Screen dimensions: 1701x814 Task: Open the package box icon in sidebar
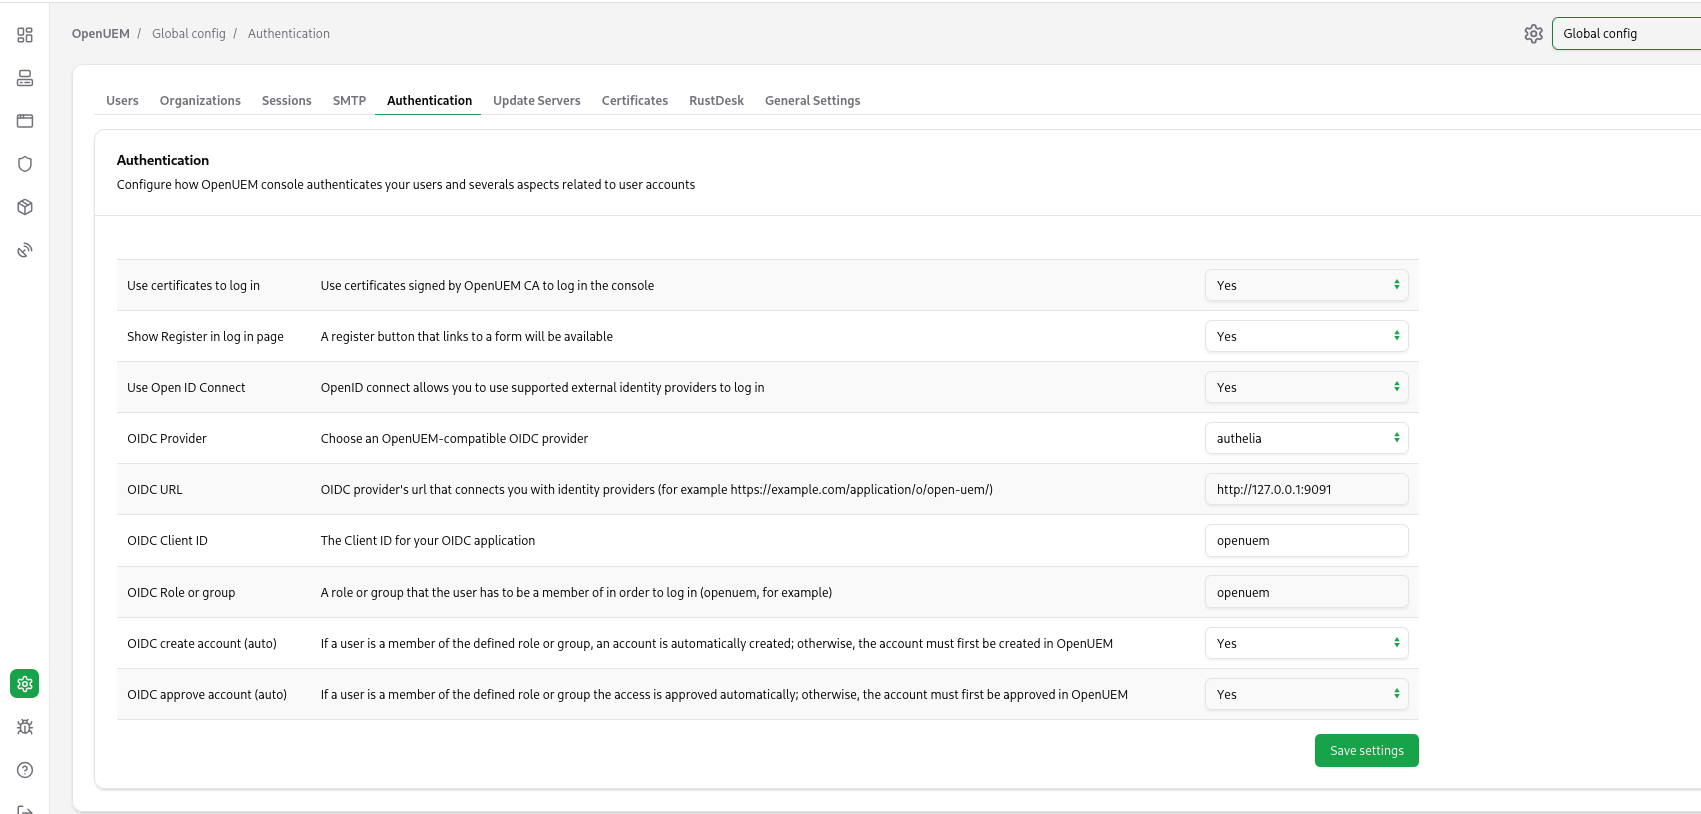pyautogui.click(x=25, y=207)
